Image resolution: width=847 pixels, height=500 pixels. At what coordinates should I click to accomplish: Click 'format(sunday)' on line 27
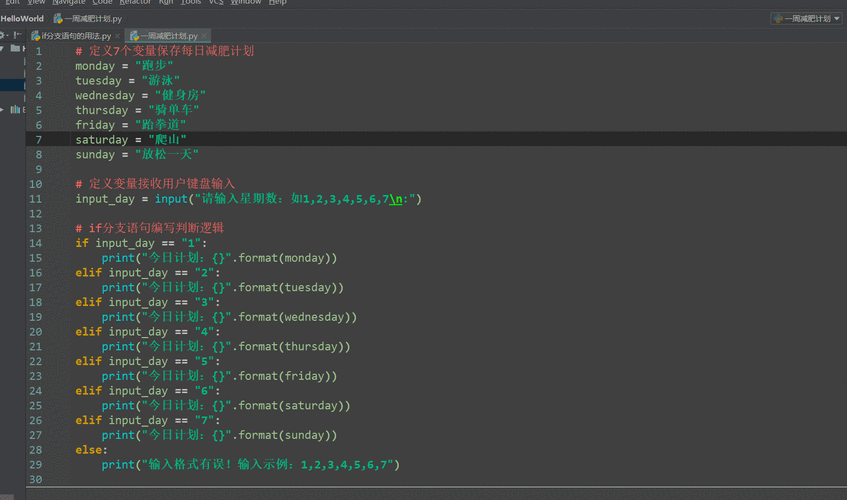point(285,435)
